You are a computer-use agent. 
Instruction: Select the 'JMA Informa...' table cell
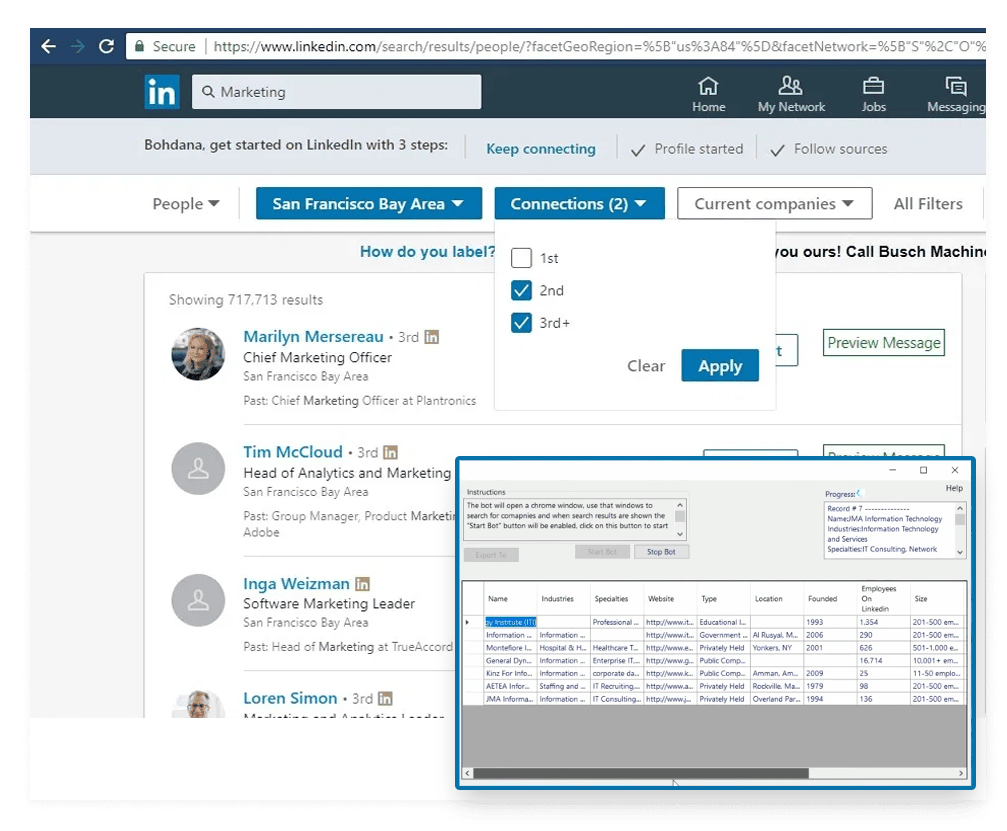coord(510,699)
